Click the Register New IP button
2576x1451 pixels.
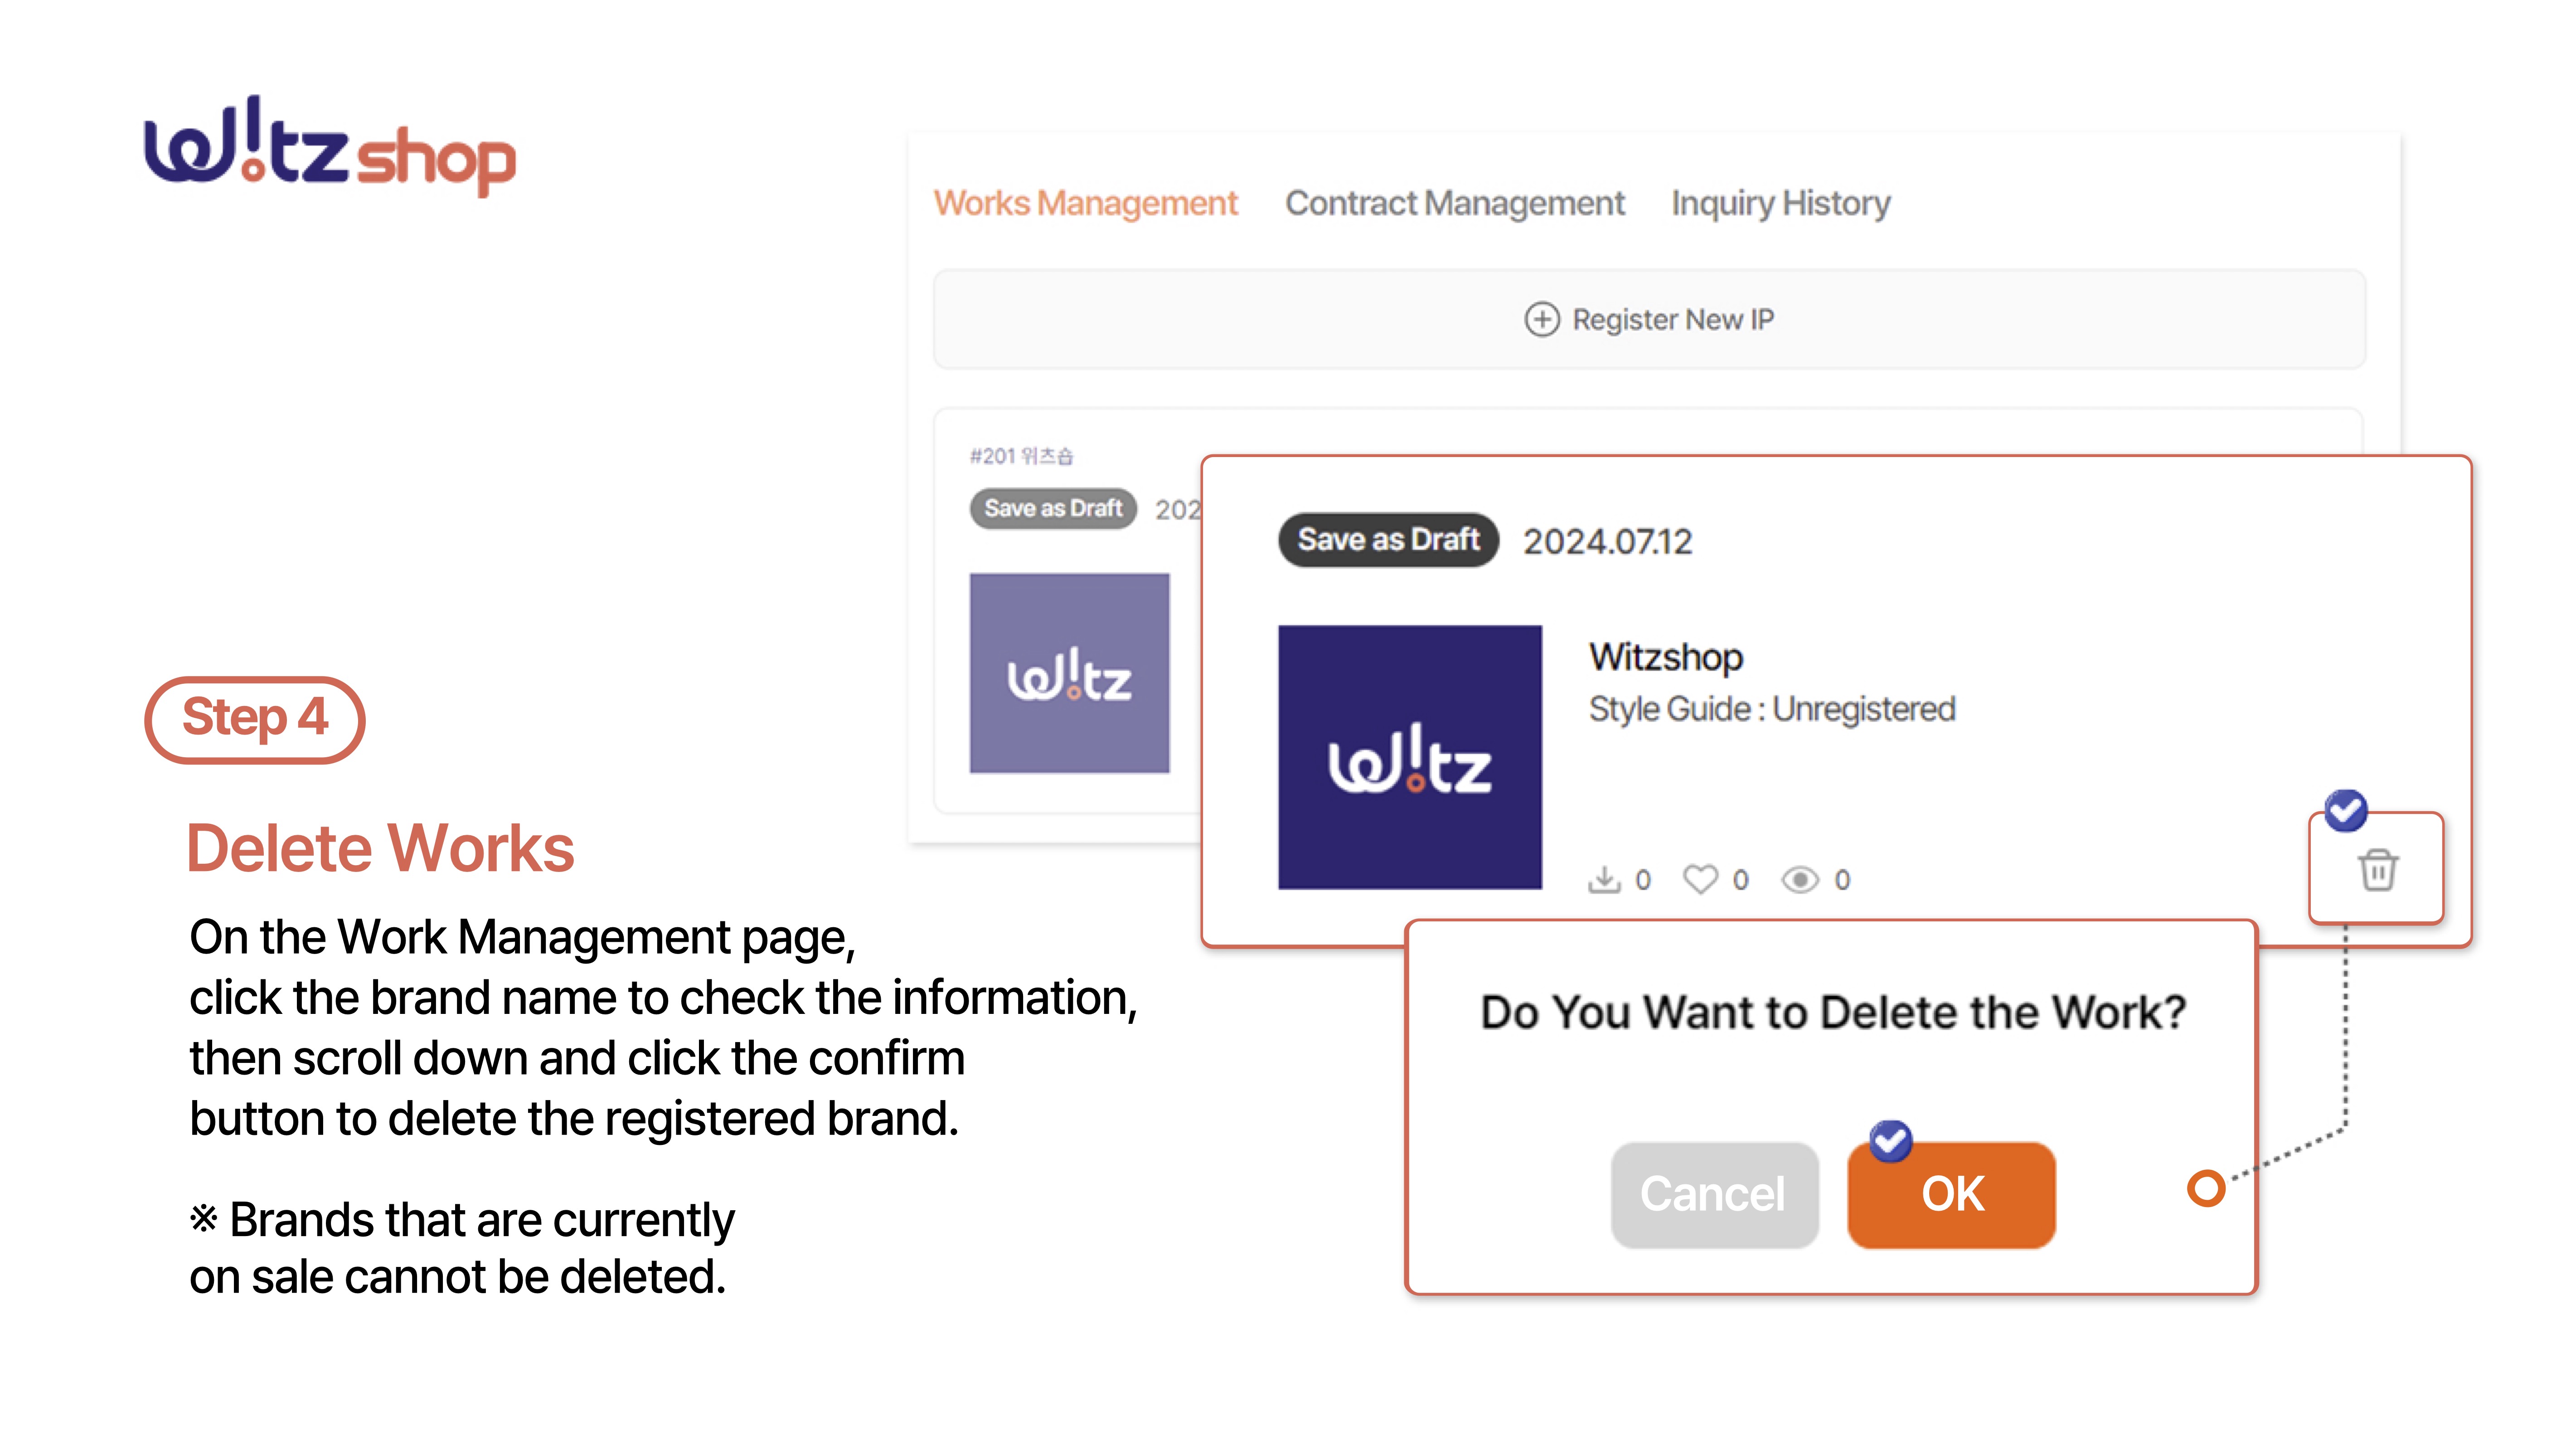click(1649, 319)
